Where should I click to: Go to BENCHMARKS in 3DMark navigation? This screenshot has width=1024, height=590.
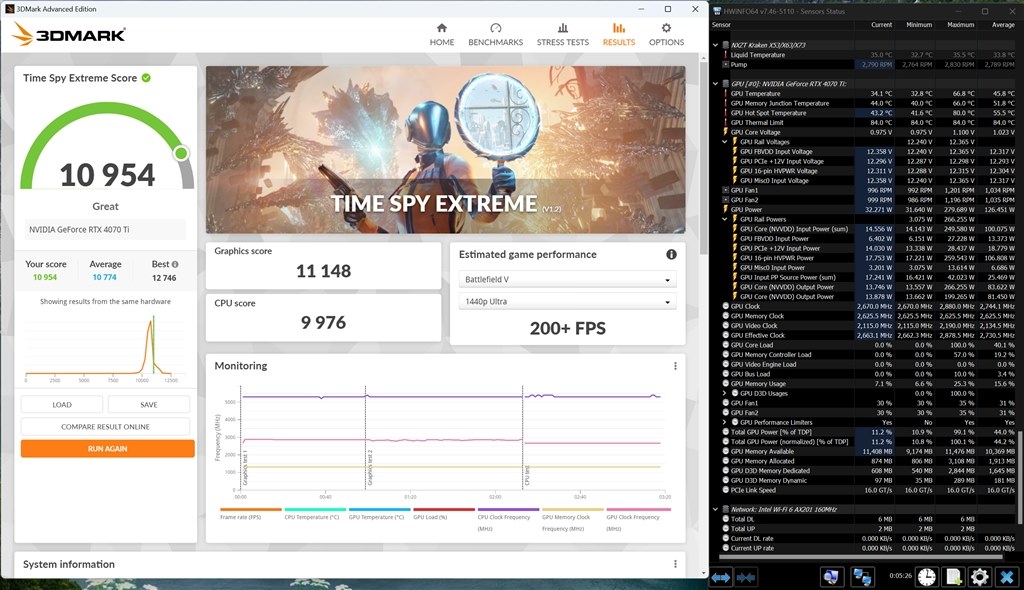point(495,35)
